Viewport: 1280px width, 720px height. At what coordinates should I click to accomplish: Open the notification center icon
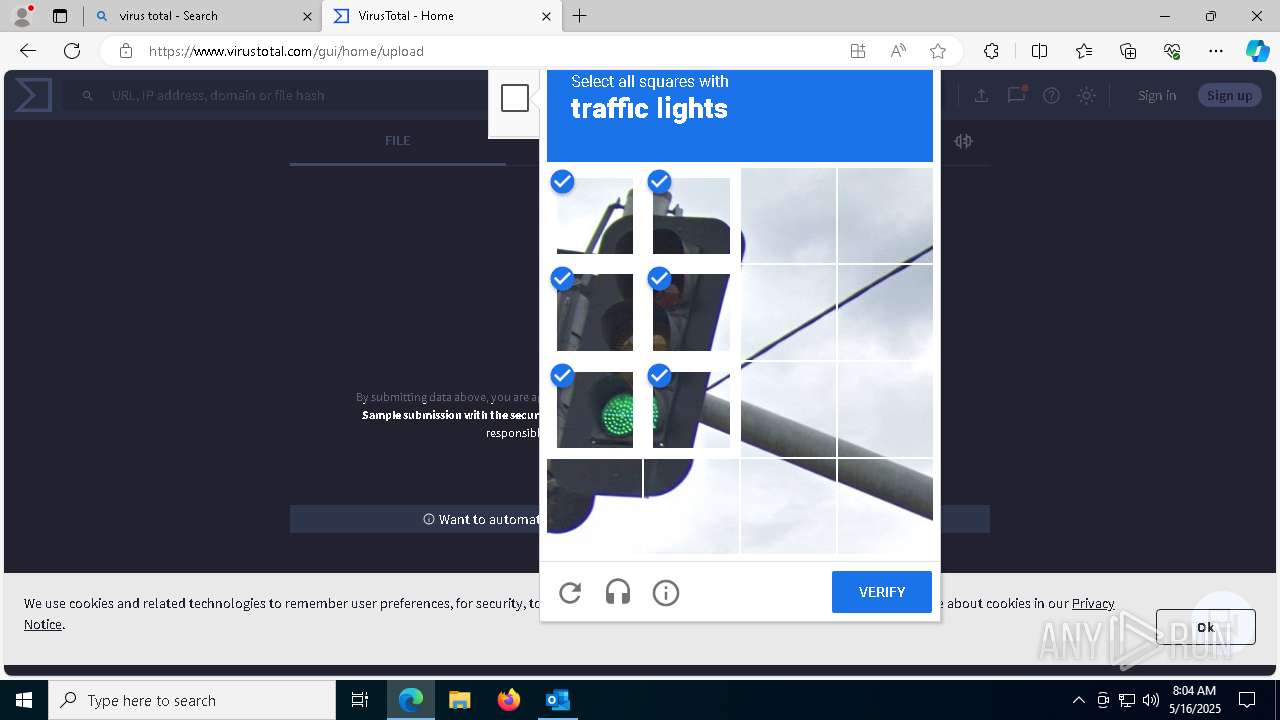coord(1248,700)
